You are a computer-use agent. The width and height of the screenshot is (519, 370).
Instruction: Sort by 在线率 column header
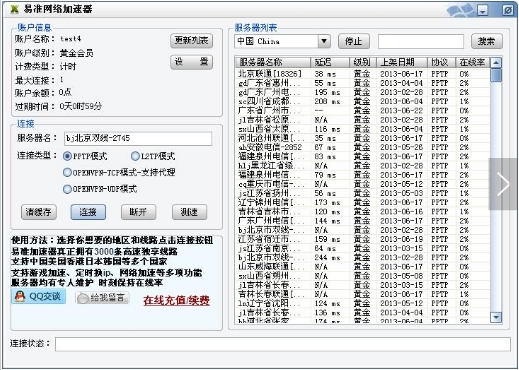pos(473,62)
